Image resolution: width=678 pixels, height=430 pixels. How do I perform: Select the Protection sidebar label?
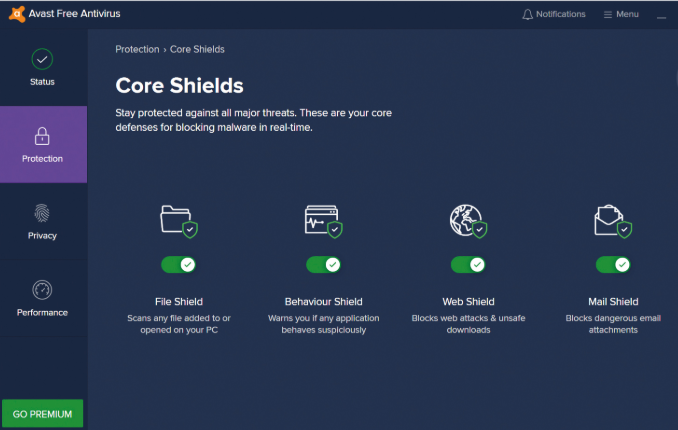(x=42, y=159)
